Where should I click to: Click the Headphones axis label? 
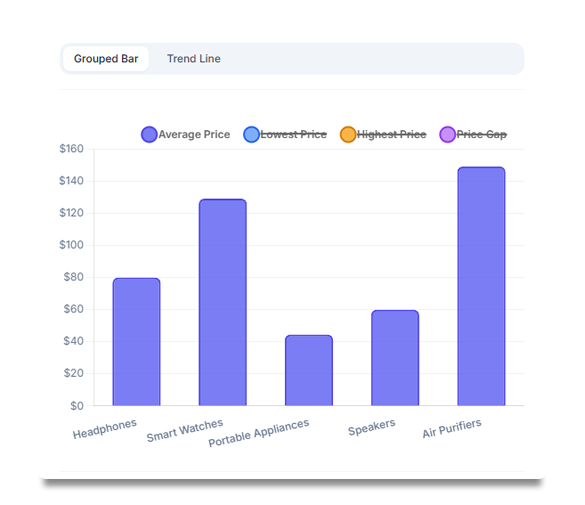pyautogui.click(x=104, y=429)
